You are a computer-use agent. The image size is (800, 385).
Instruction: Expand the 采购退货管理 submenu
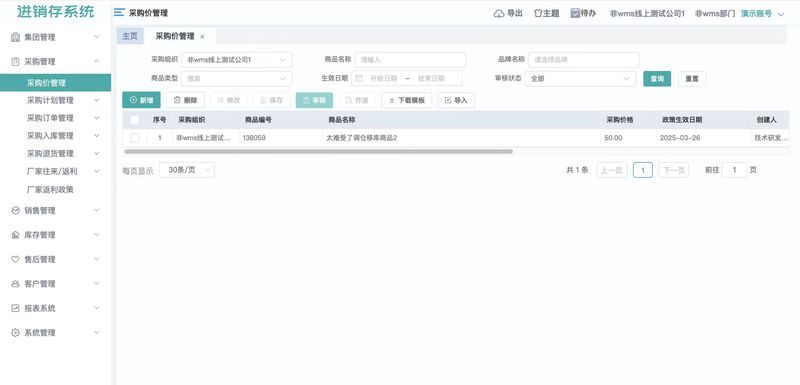(x=96, y=154)
